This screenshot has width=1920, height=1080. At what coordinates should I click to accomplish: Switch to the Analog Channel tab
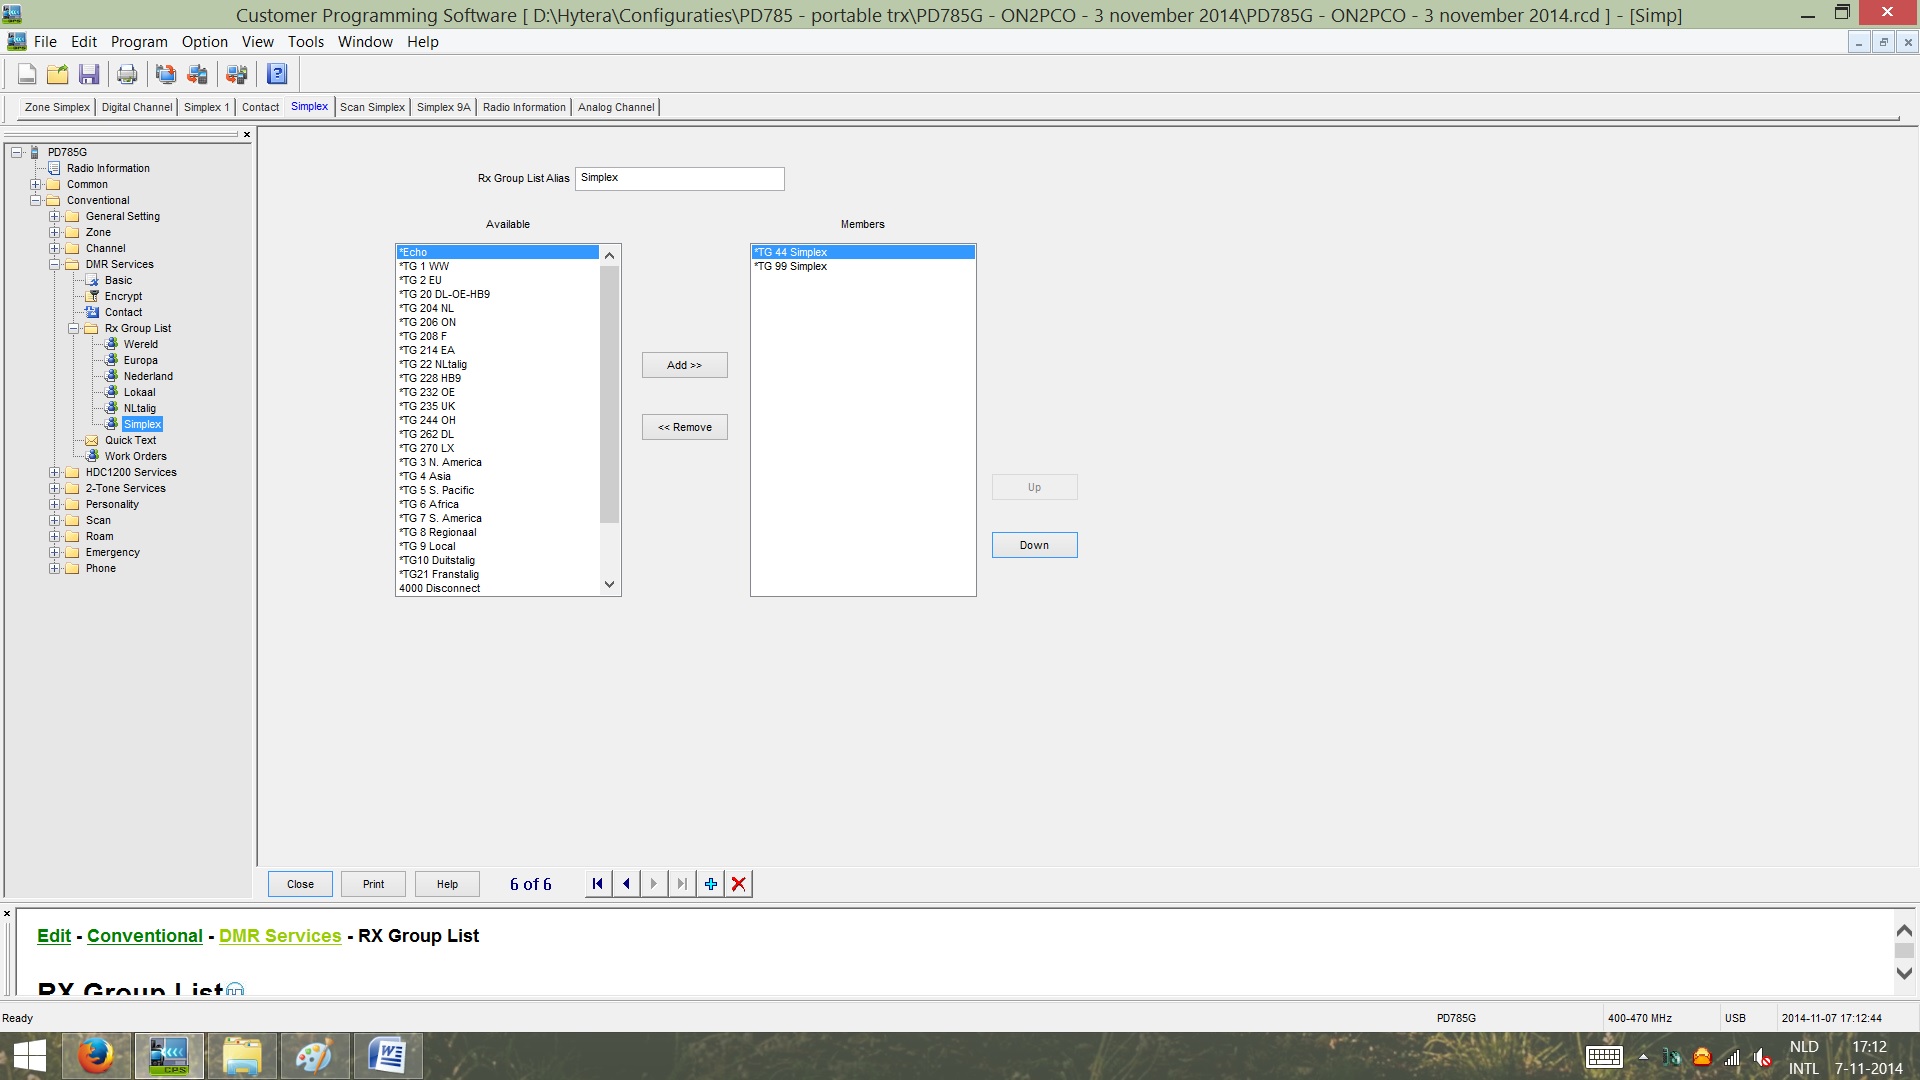click(616, 107)
